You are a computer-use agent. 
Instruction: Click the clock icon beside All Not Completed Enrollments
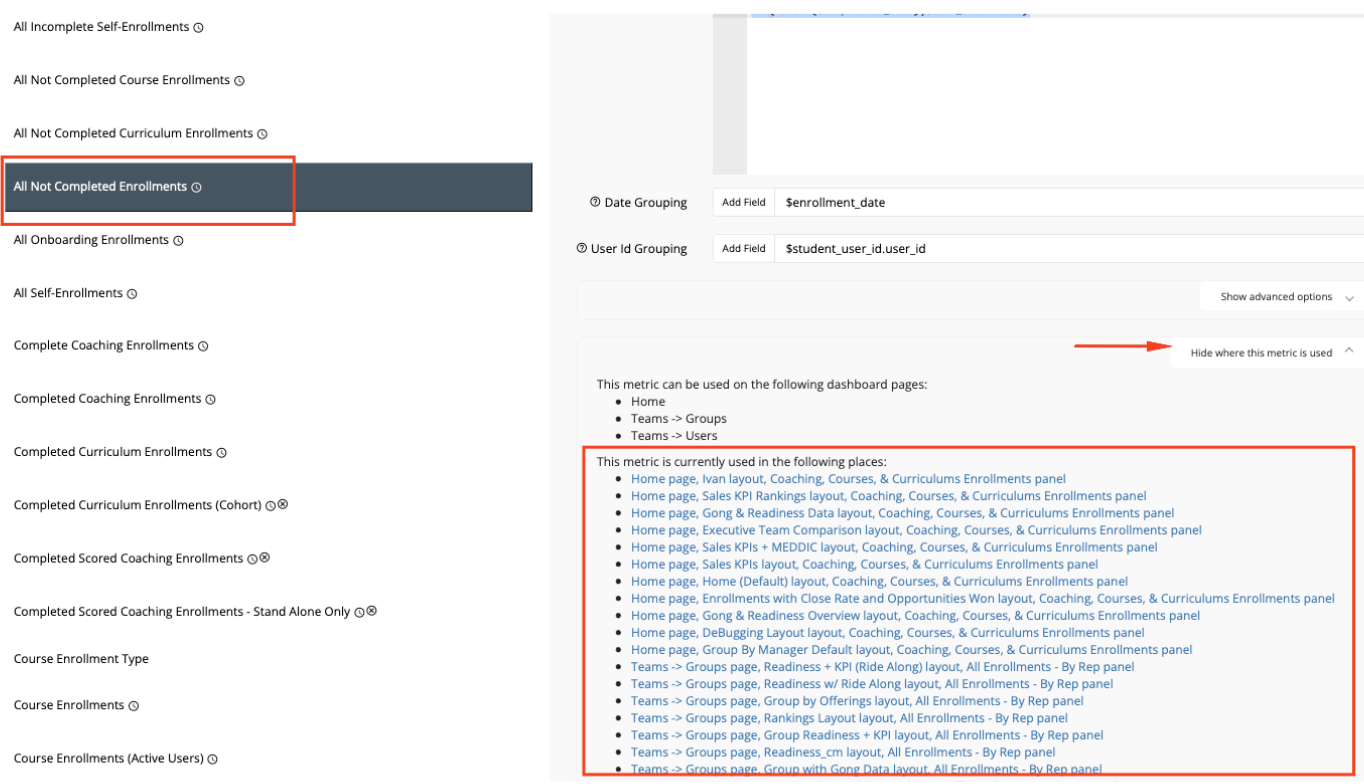click(197, 187)
